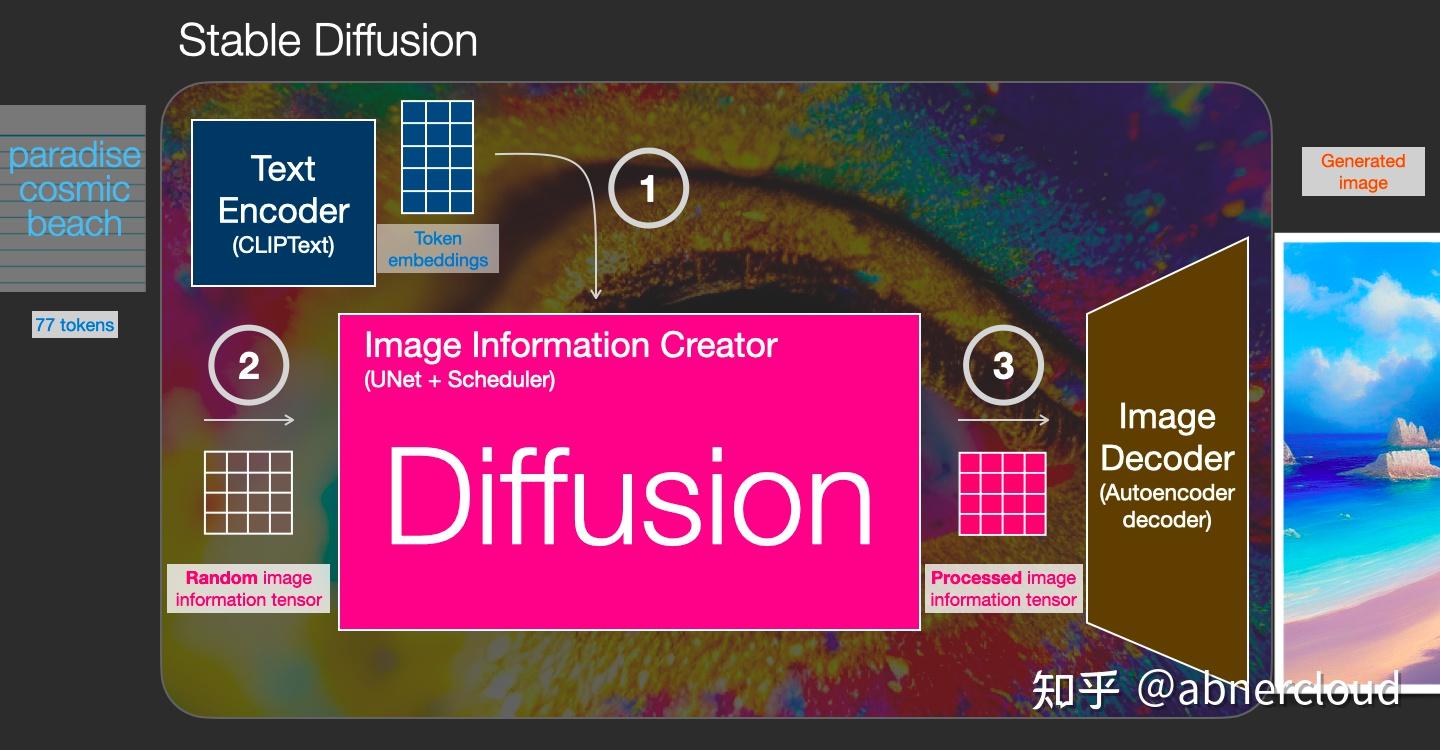This screenshot has width=1440, height=750.
Task: Select the Random image information tensor grid
Action: [248, 494]
